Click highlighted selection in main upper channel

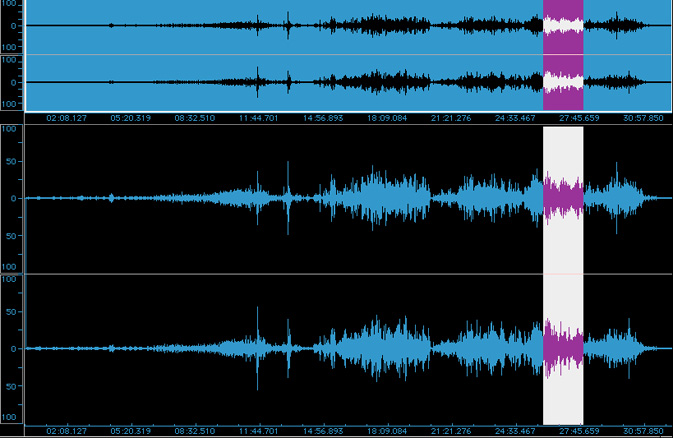click(563, 198)
